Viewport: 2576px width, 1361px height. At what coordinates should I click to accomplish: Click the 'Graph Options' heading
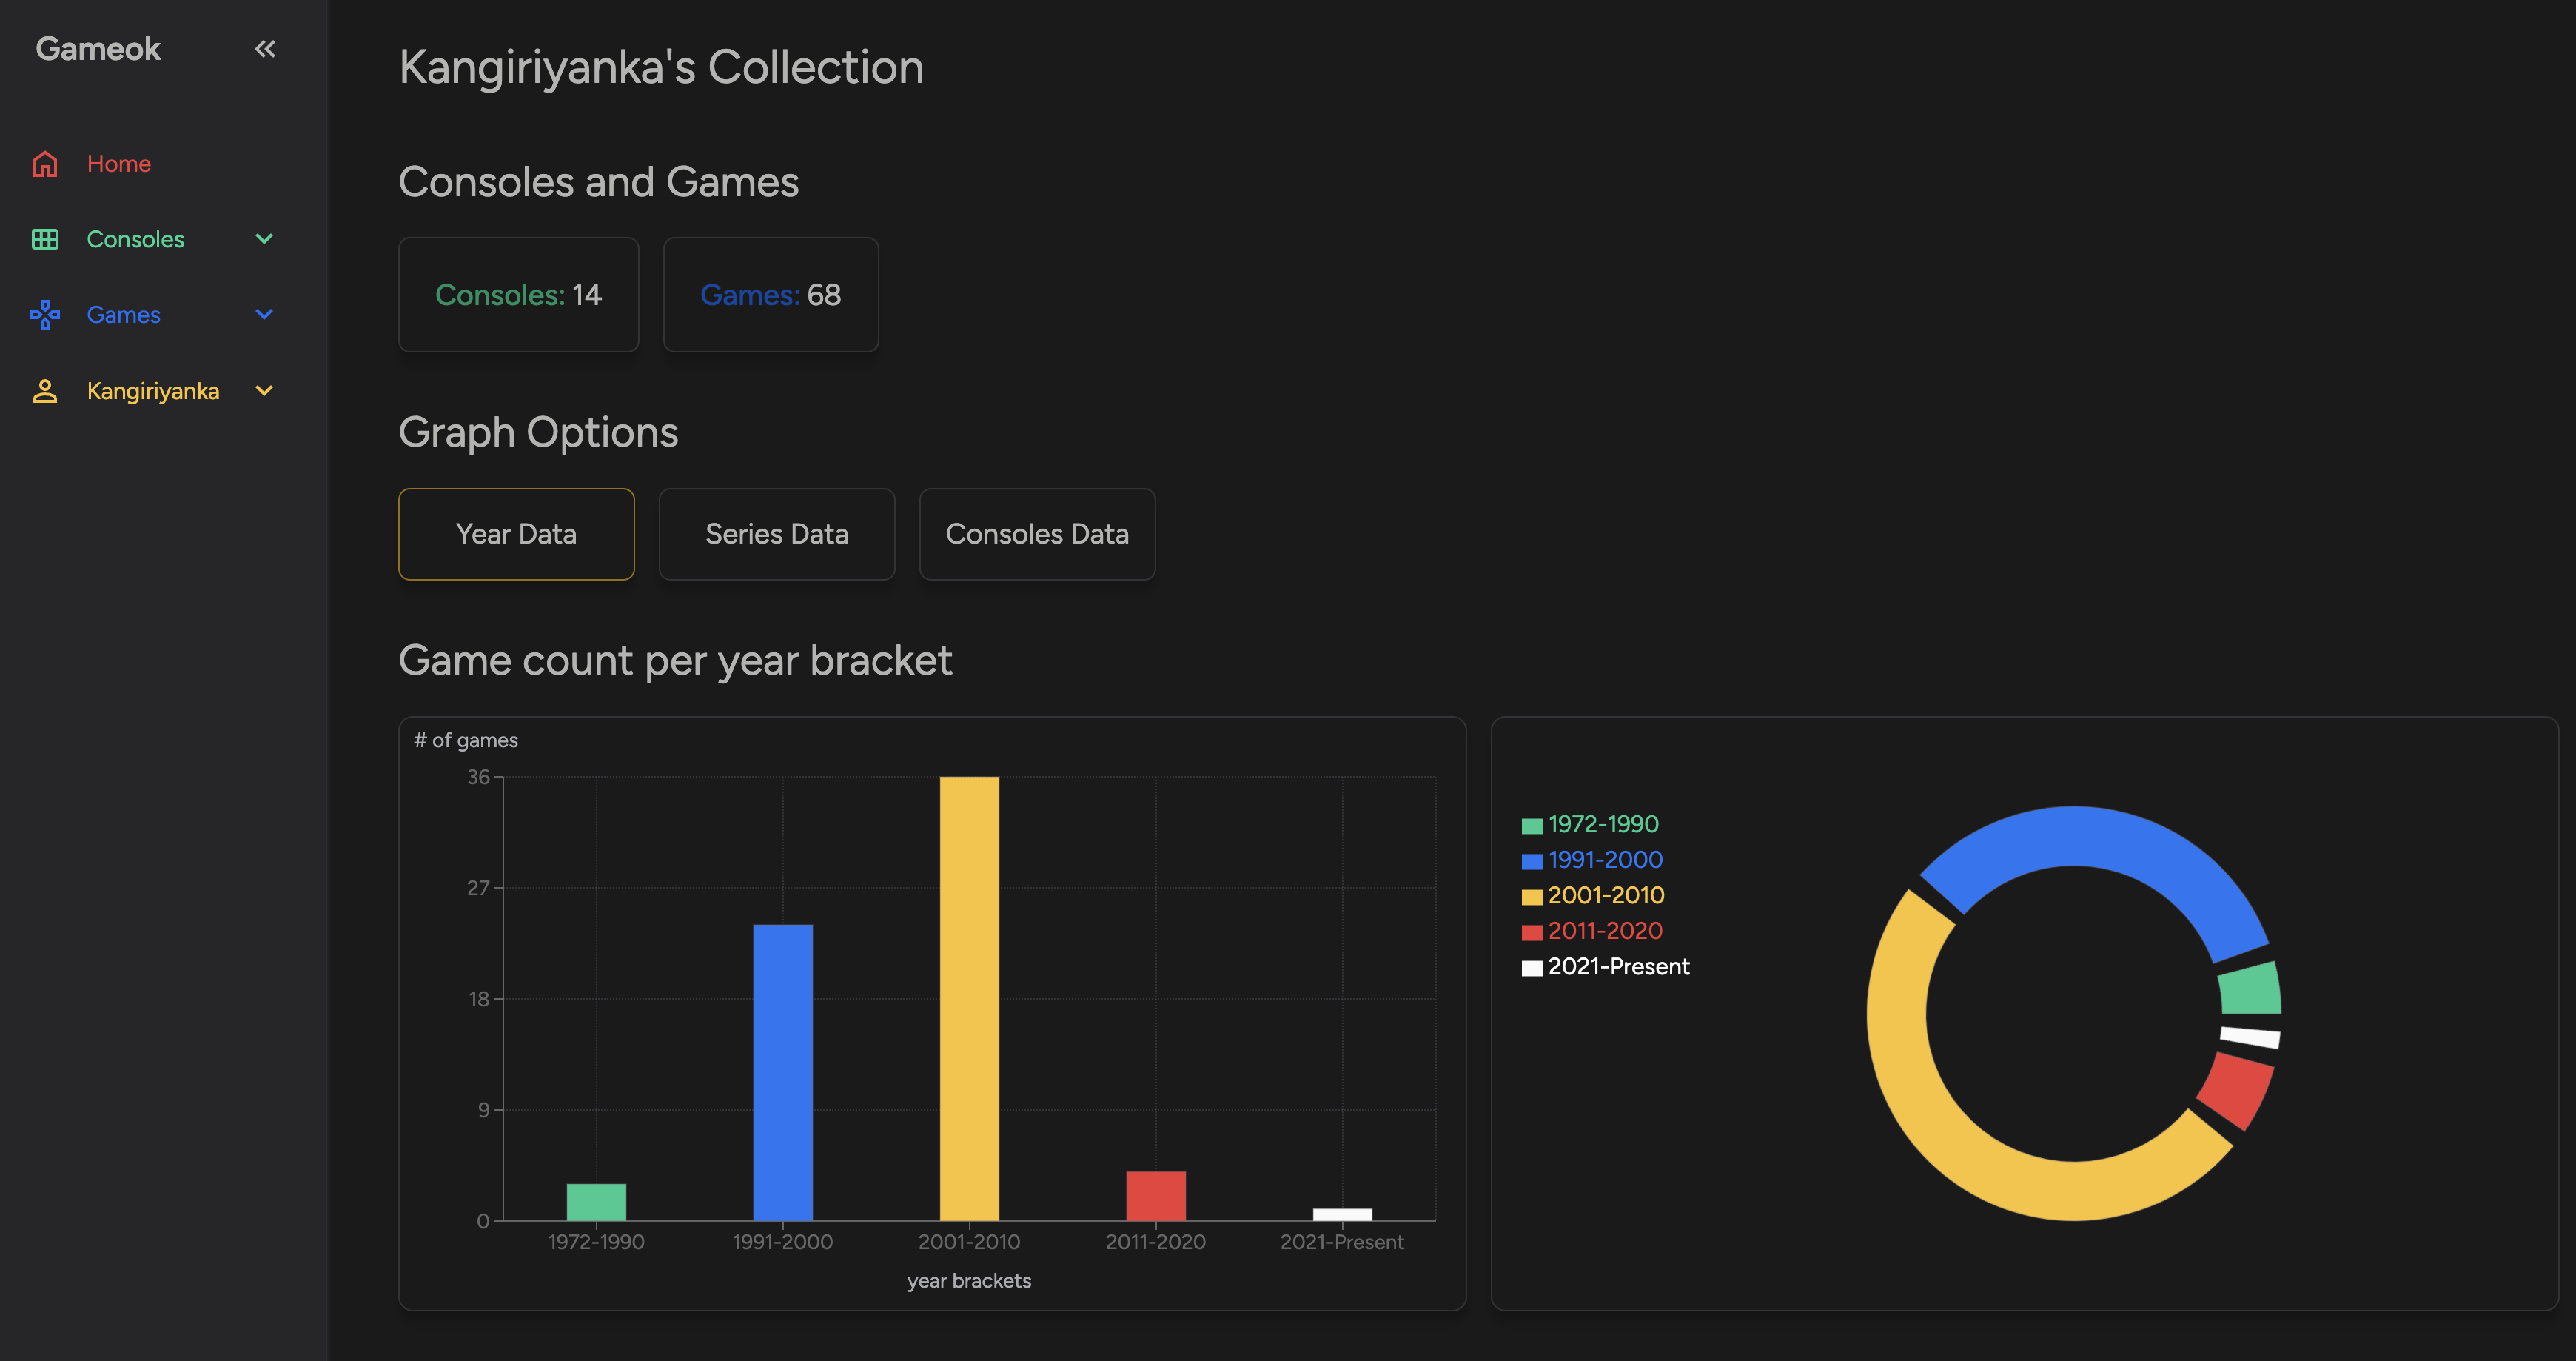click(x=538, y=433)
